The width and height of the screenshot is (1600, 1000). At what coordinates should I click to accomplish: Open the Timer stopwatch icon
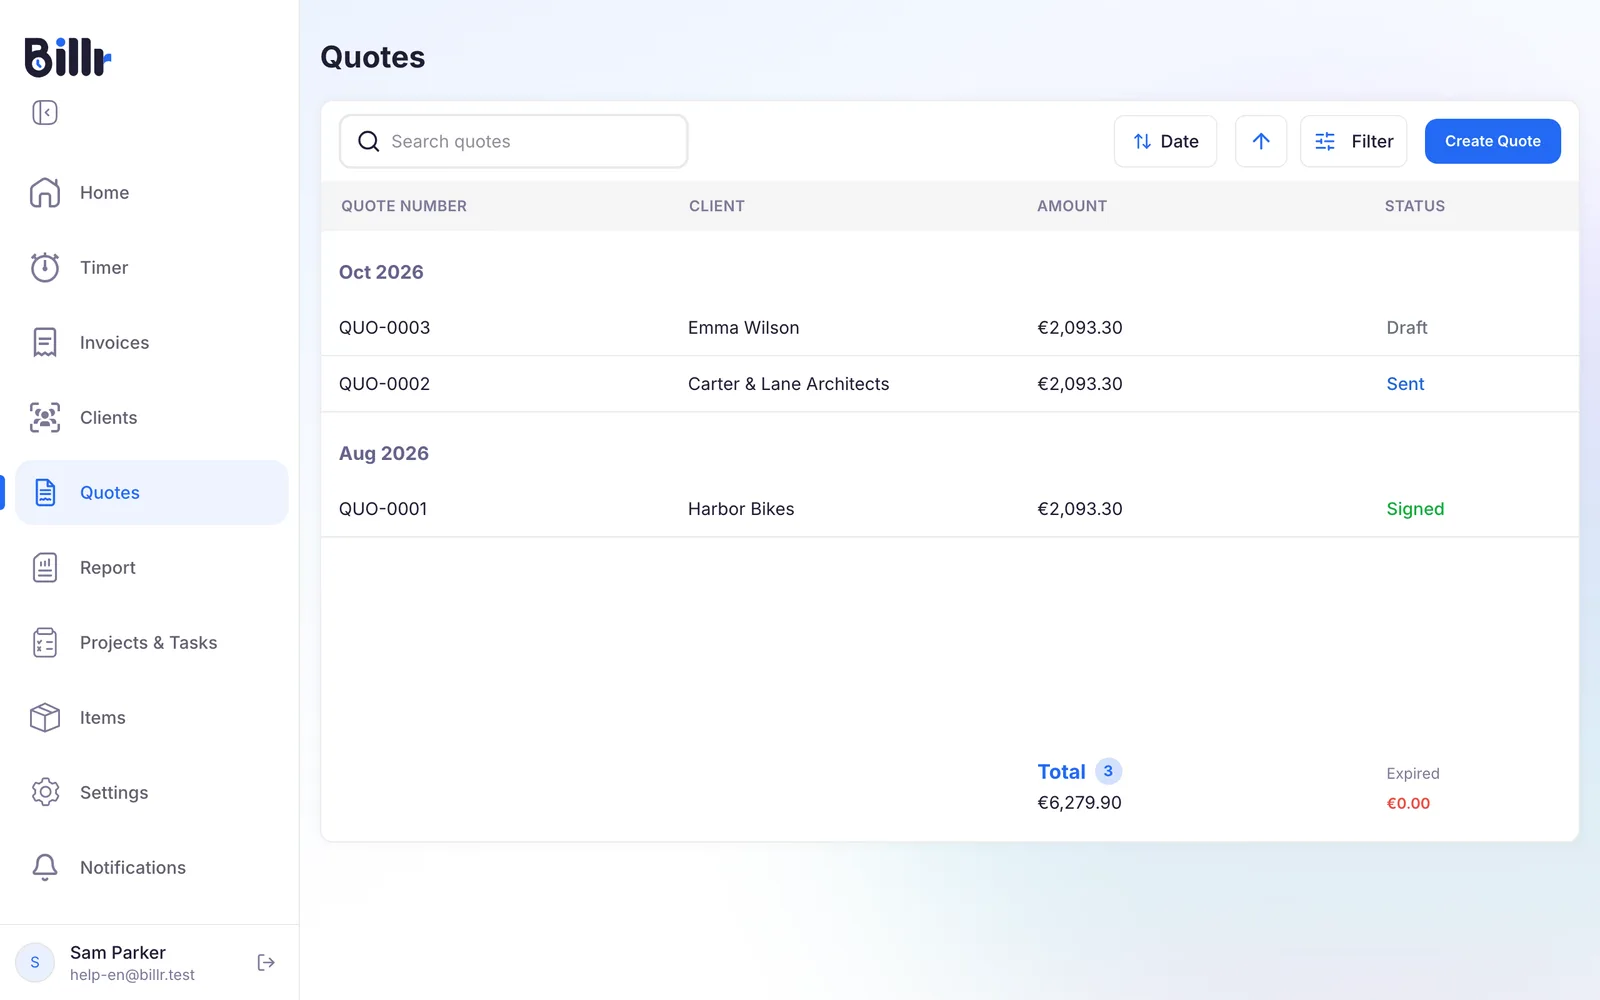45,267
